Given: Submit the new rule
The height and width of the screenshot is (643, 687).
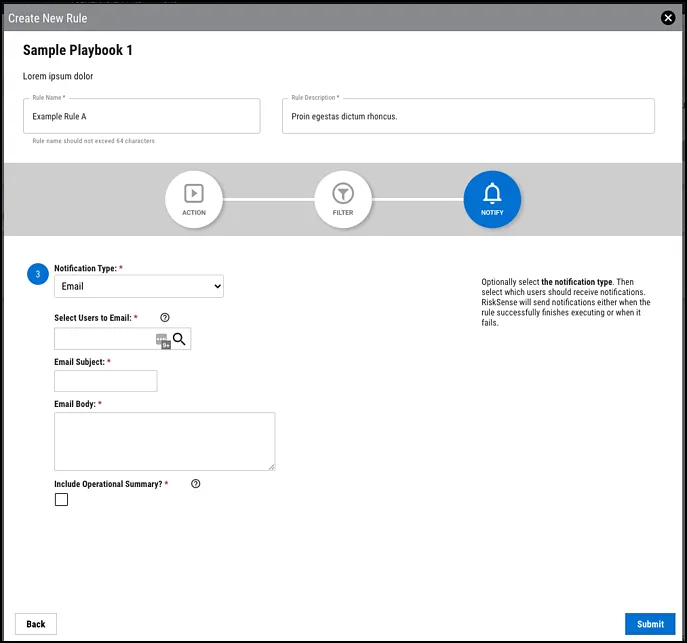Looking at the screenshot, I should click(x=650, y=624).
